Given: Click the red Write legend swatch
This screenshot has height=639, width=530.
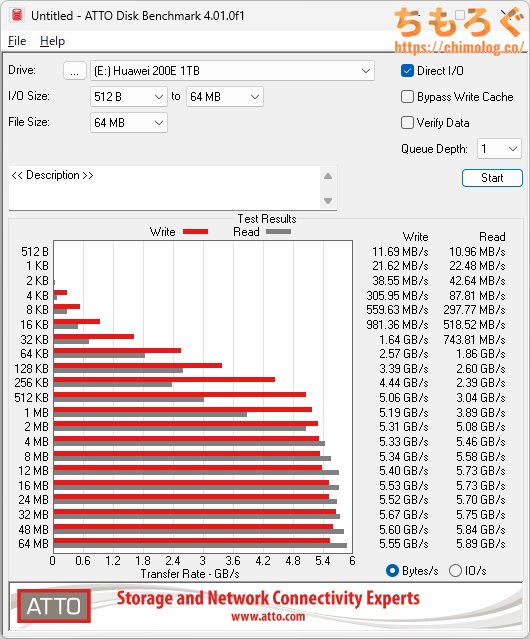Looking at the screenshot, I should click(x=196, y=231).
